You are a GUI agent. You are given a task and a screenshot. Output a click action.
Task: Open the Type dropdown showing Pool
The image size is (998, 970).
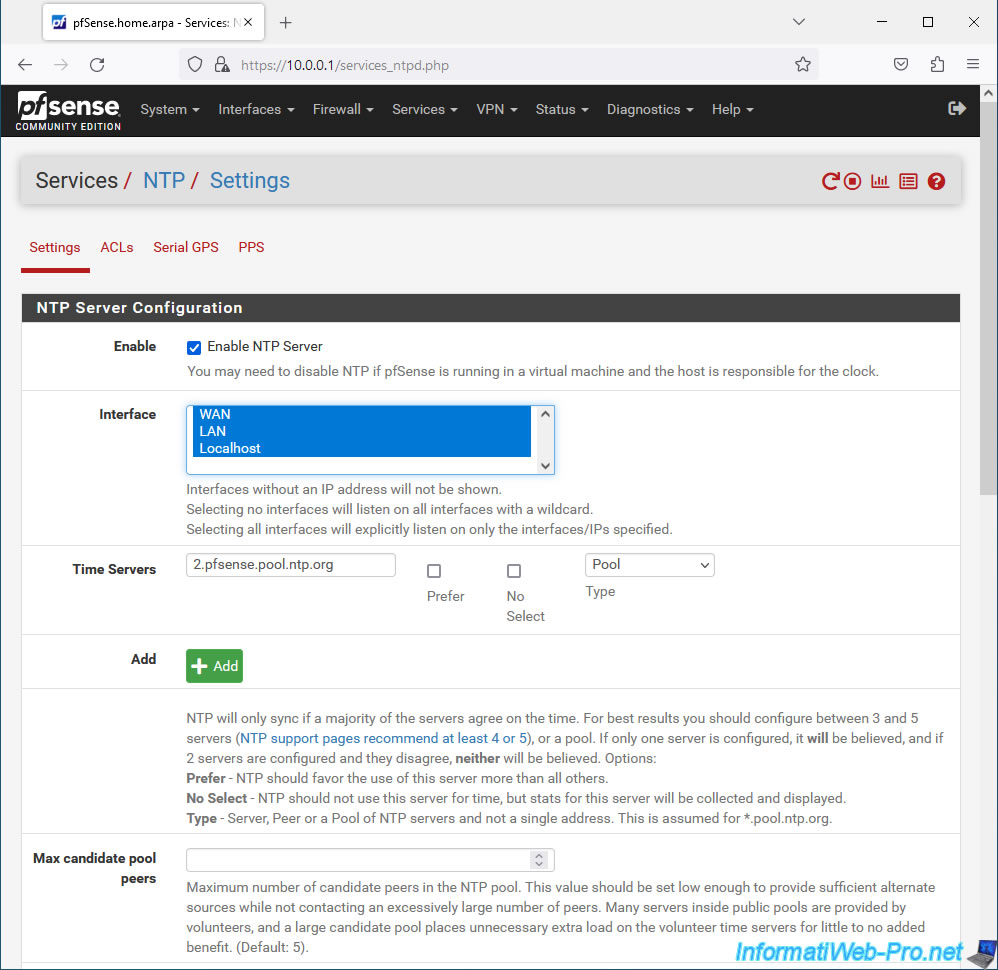click(x=649, y=565)
